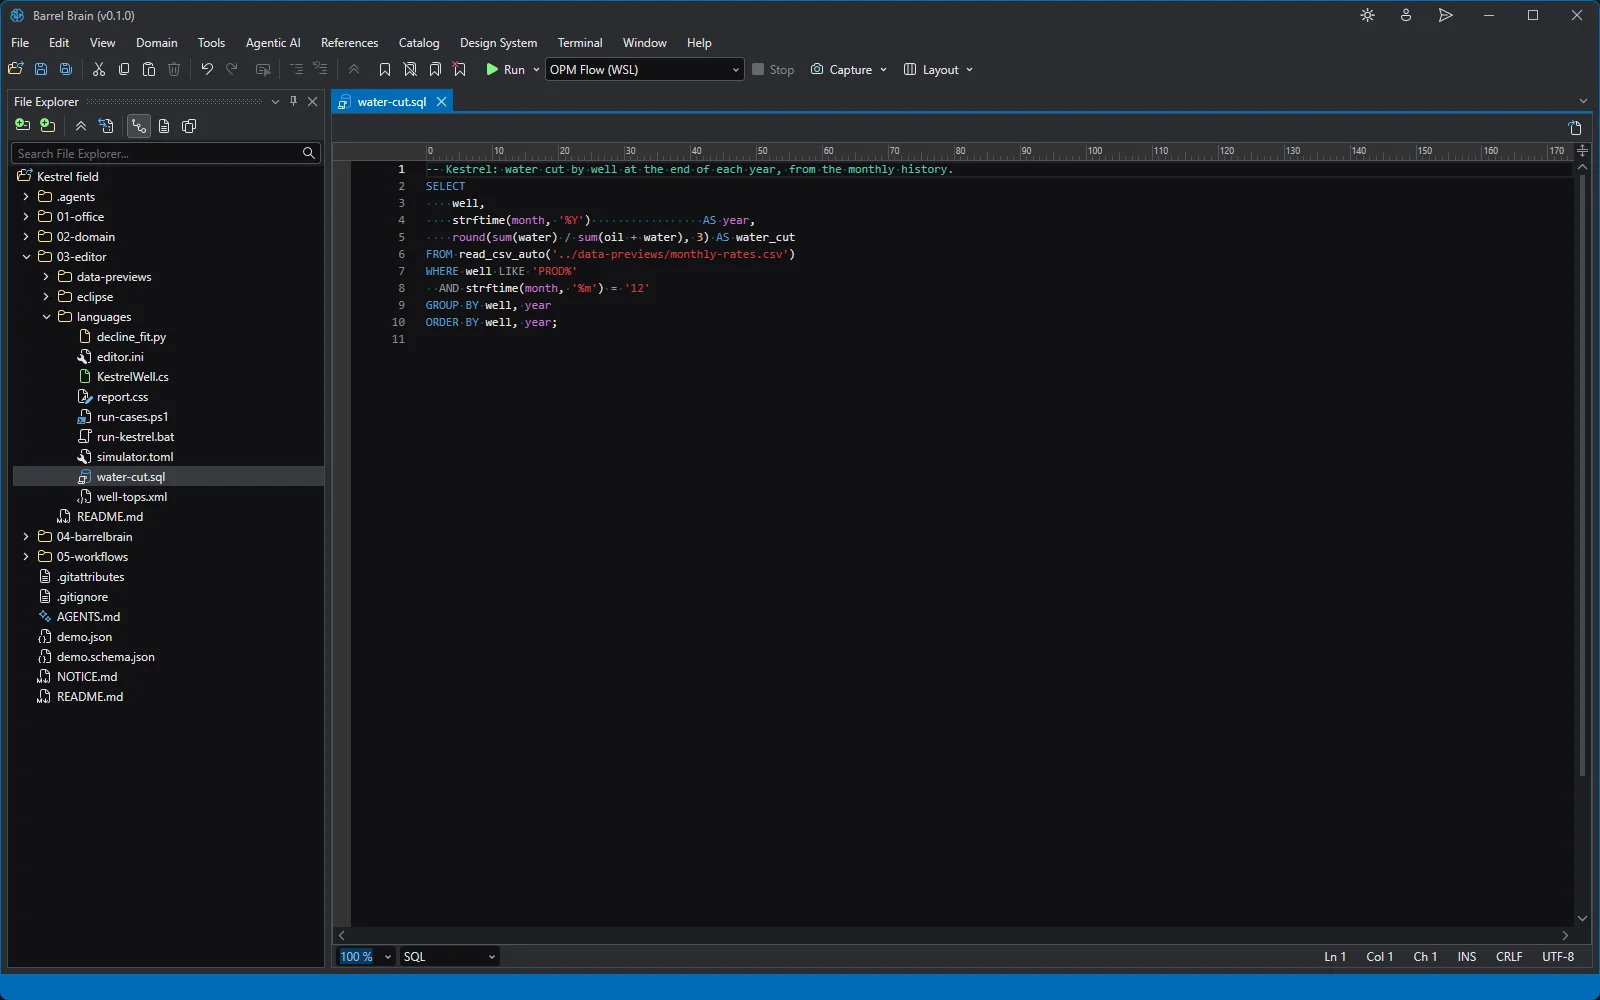Toggle a bookmark on the current line
Screen dimensions: 1600x1000
click(385, 69)
